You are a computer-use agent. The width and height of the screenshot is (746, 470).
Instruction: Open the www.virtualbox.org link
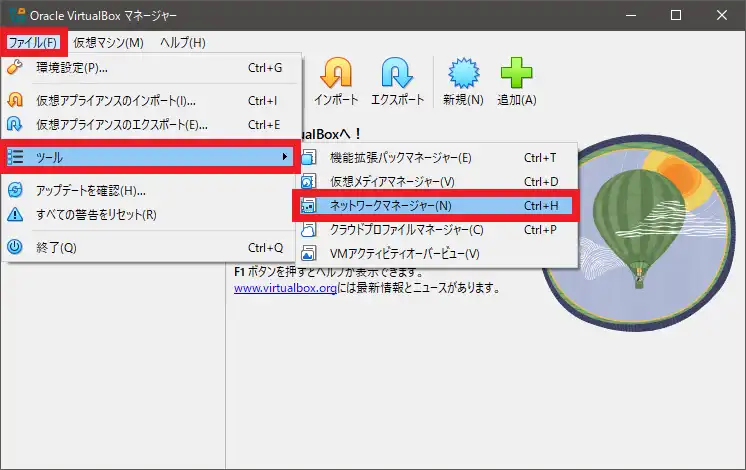click(285, 288)
